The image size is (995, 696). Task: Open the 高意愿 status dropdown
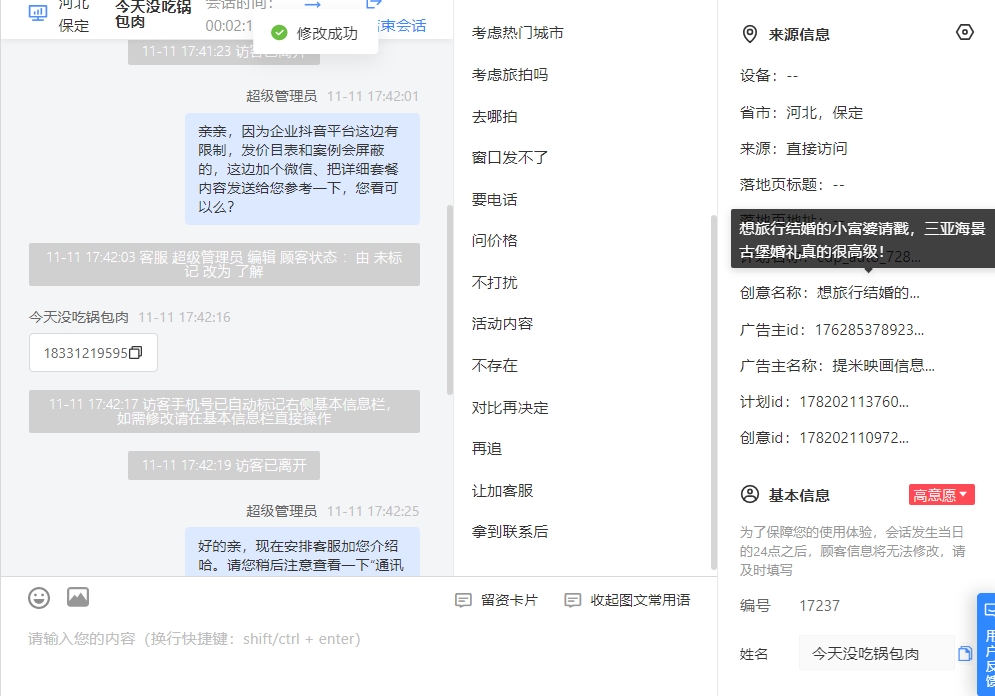[x=941, y=495]
